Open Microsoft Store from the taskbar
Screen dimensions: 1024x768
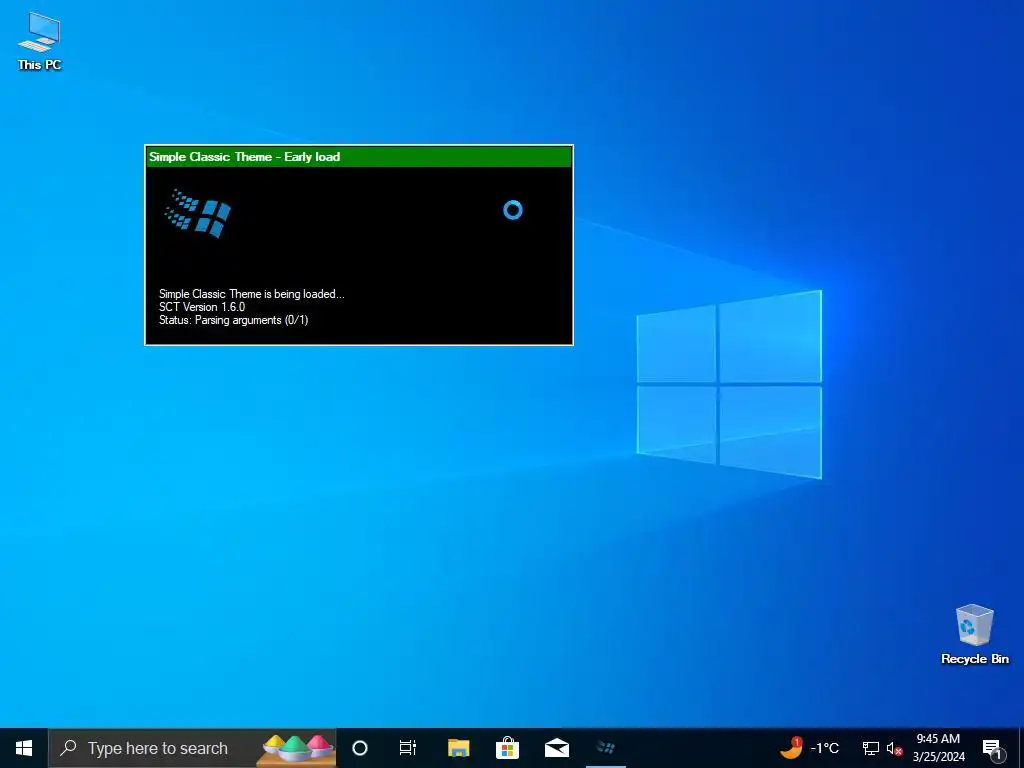(507, 748)
